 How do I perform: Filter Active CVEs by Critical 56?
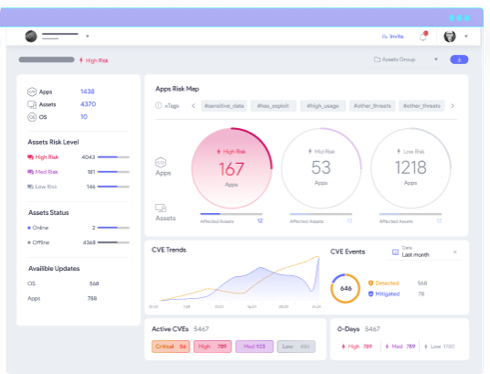[x=171, y=346]
